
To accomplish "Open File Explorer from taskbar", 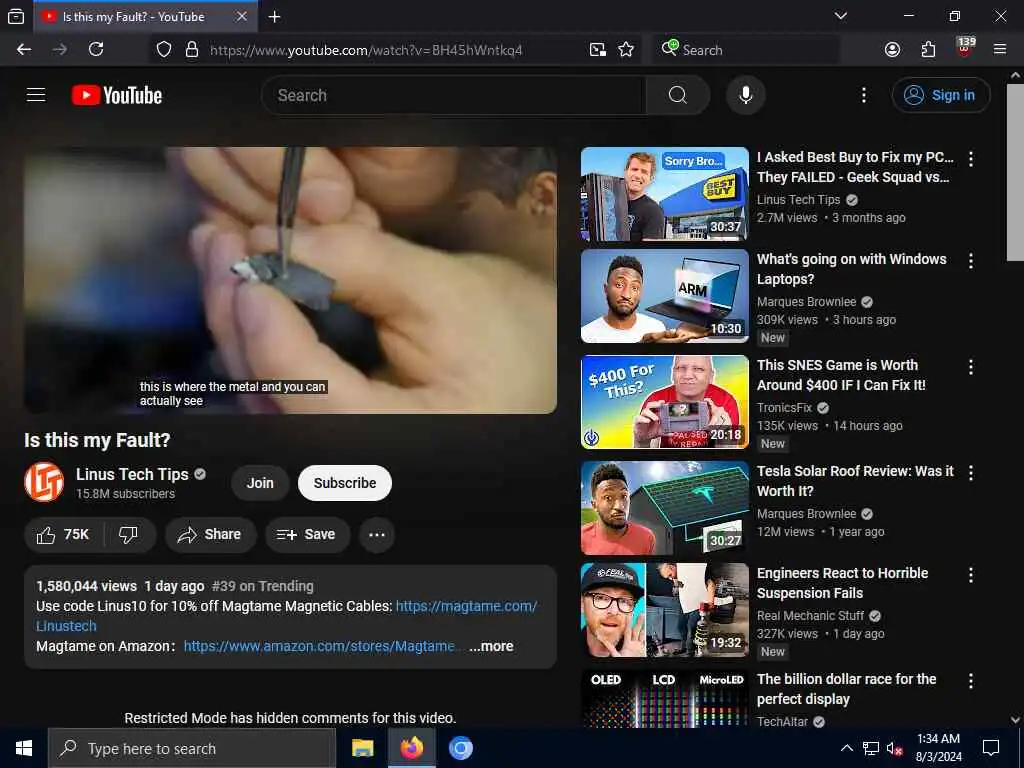I will pos(362,748).
